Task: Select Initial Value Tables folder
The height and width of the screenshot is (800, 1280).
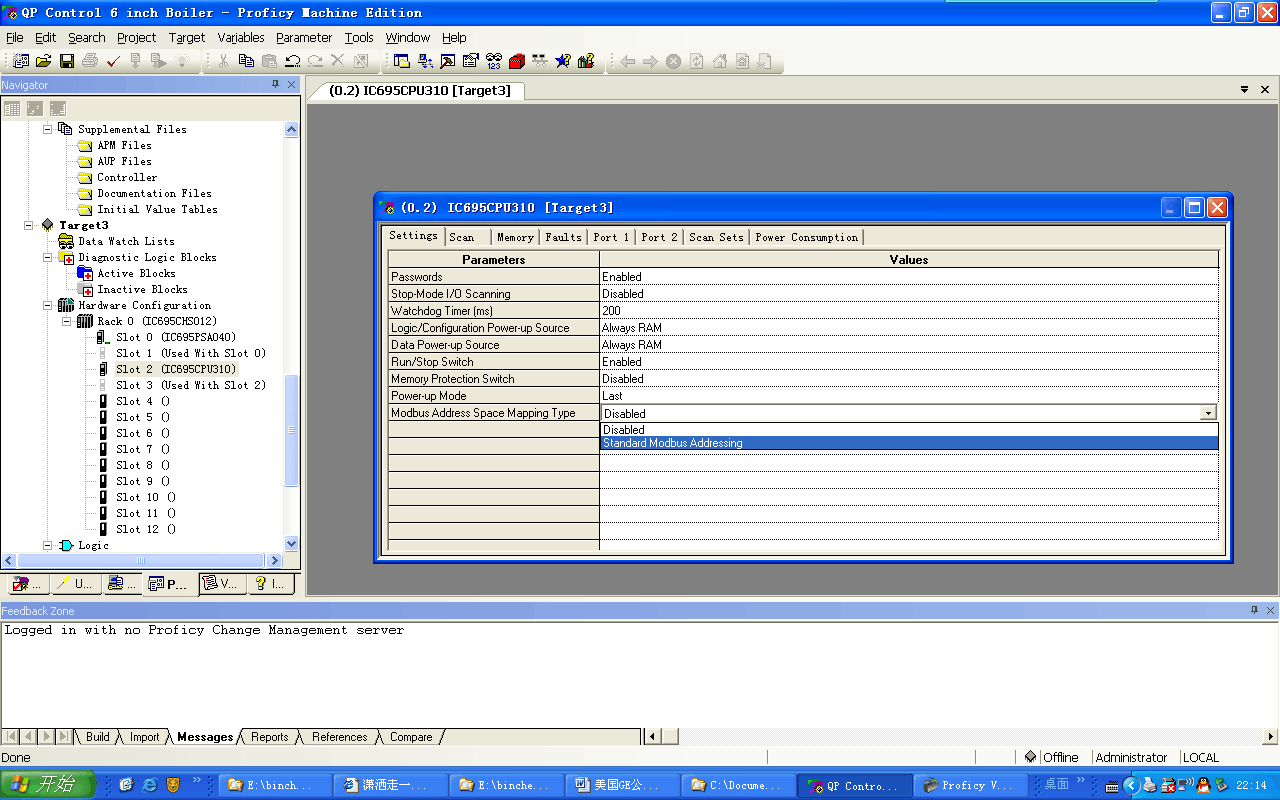Action: point(157,209)
